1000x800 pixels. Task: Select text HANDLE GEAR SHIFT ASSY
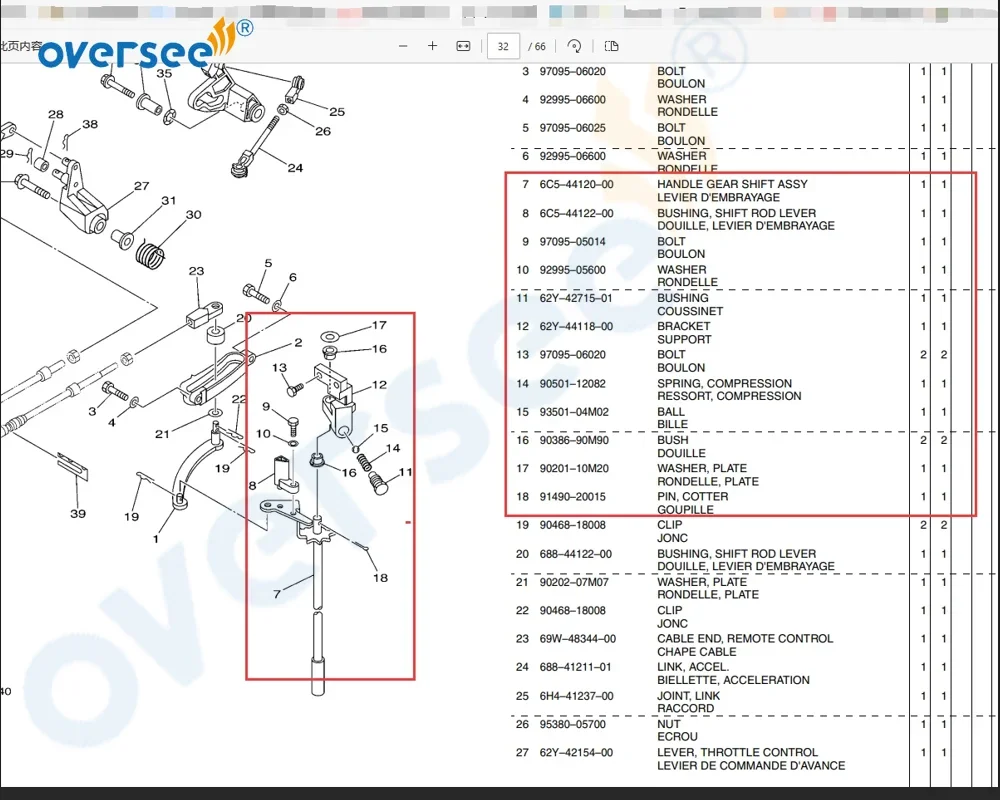tap(732, 184)
